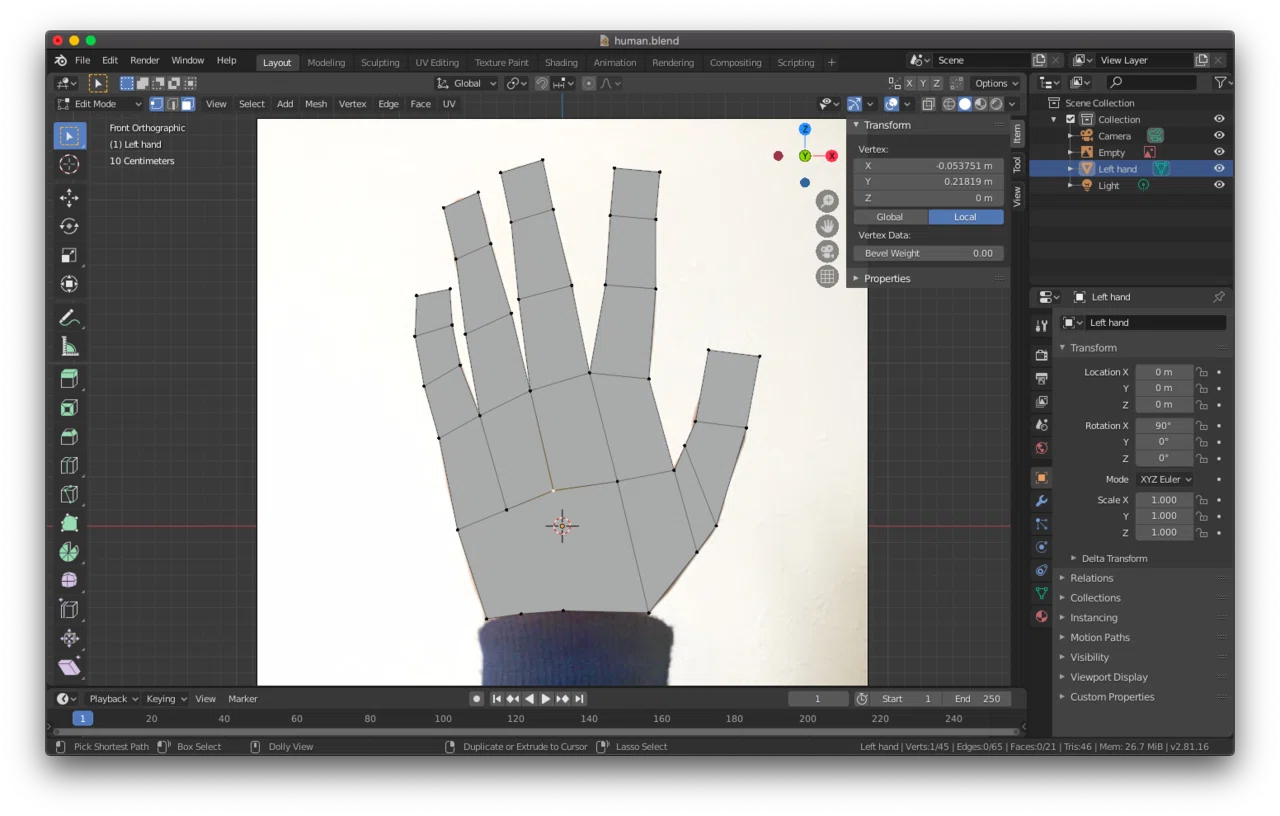Pick the Measure tool
Viewport: 1280px width, 816px height.
coord(69,347)
